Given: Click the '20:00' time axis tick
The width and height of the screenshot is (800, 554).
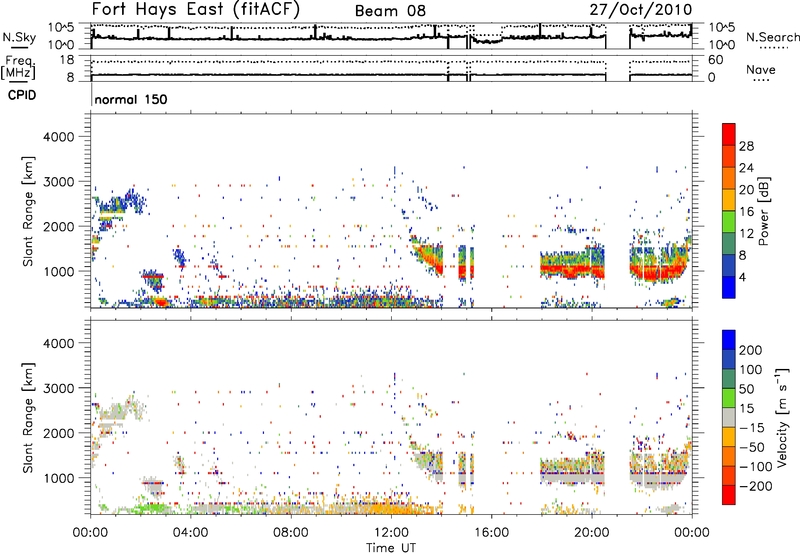Looking at the screenshot, I should coord(591,533).
